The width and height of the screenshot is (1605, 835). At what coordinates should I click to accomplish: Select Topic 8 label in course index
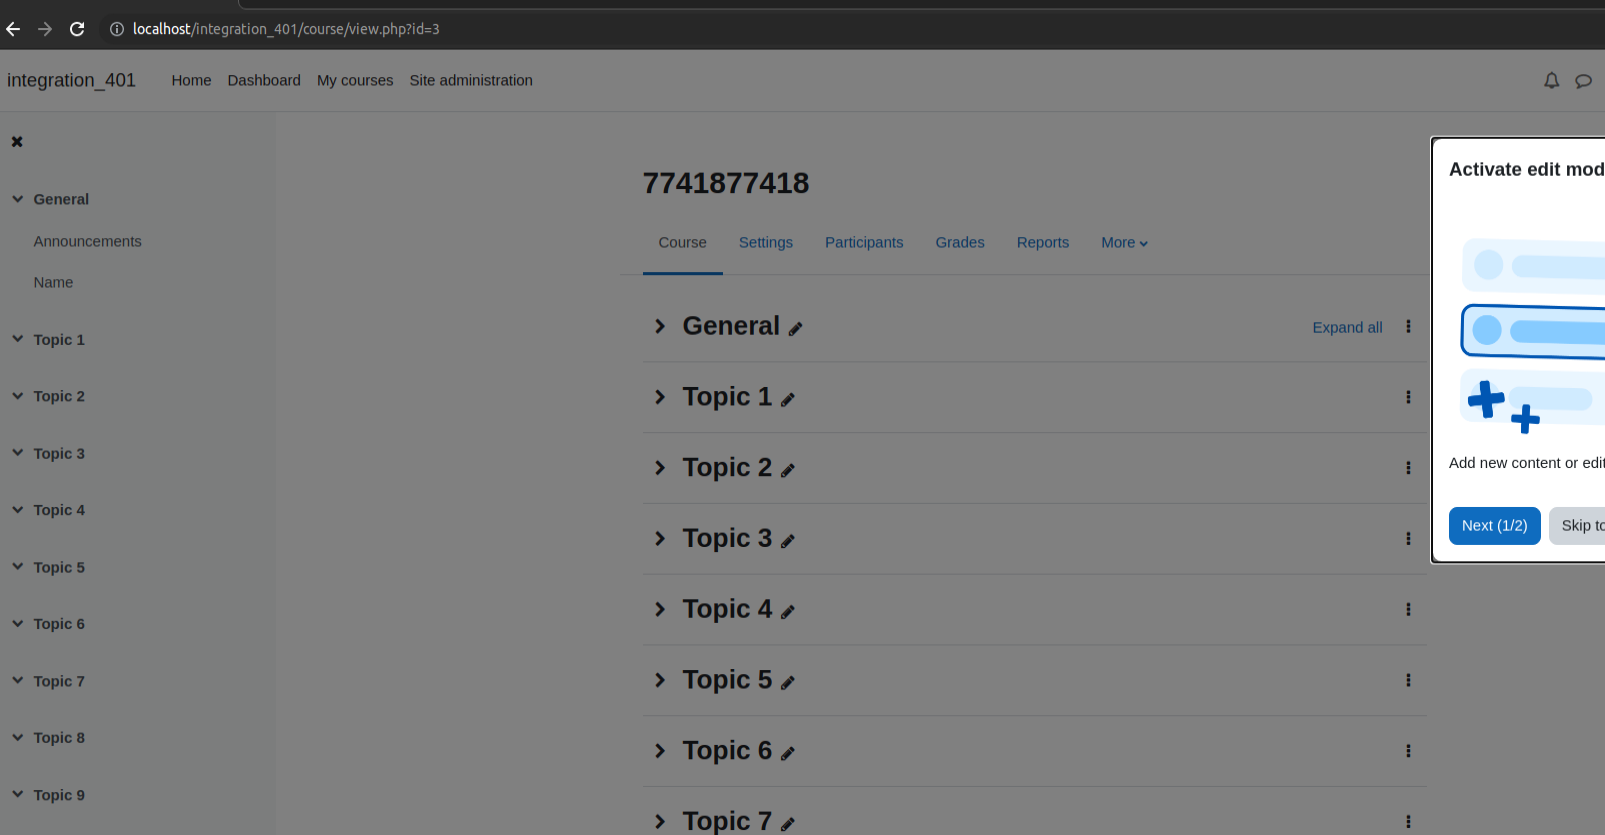pos(59,738)
